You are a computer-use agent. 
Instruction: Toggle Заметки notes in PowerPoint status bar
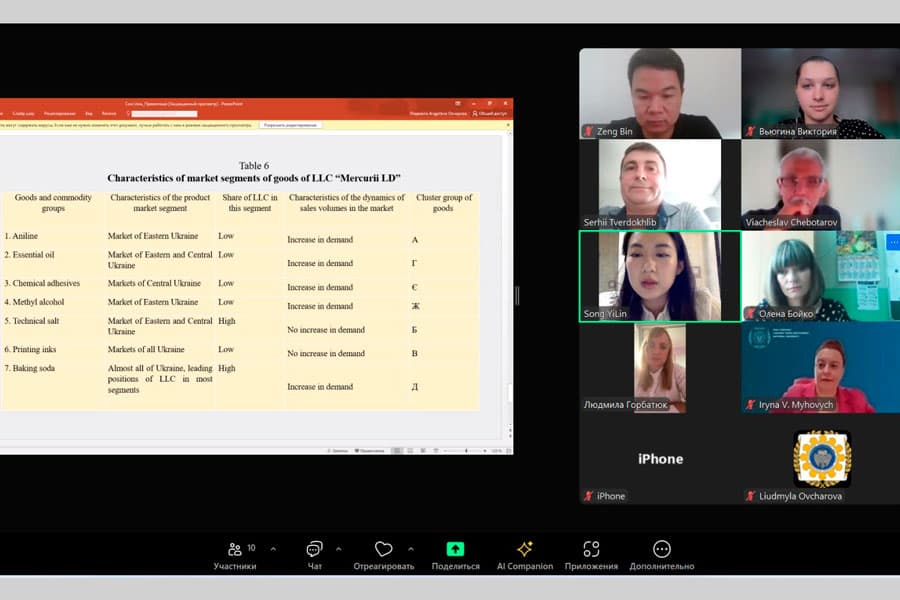click(x=339, y=451)
